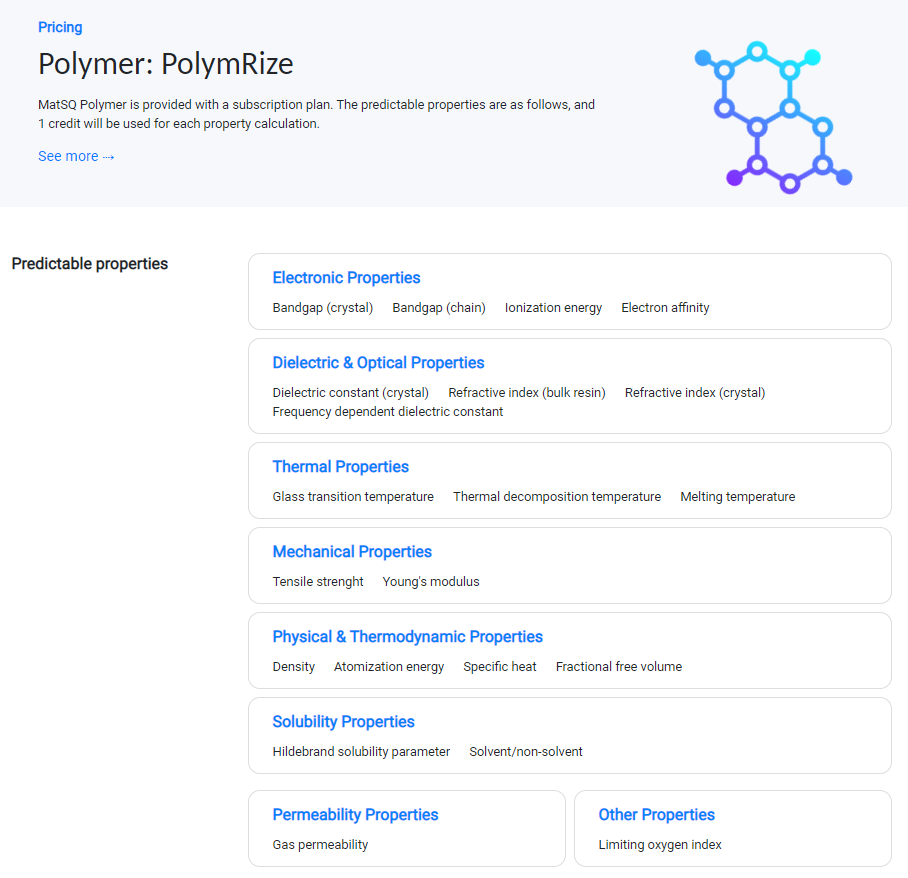The image size is (908, 878).
Task: Select Dielectric & Optical Properties heading
Action: [x=378, y=363]
